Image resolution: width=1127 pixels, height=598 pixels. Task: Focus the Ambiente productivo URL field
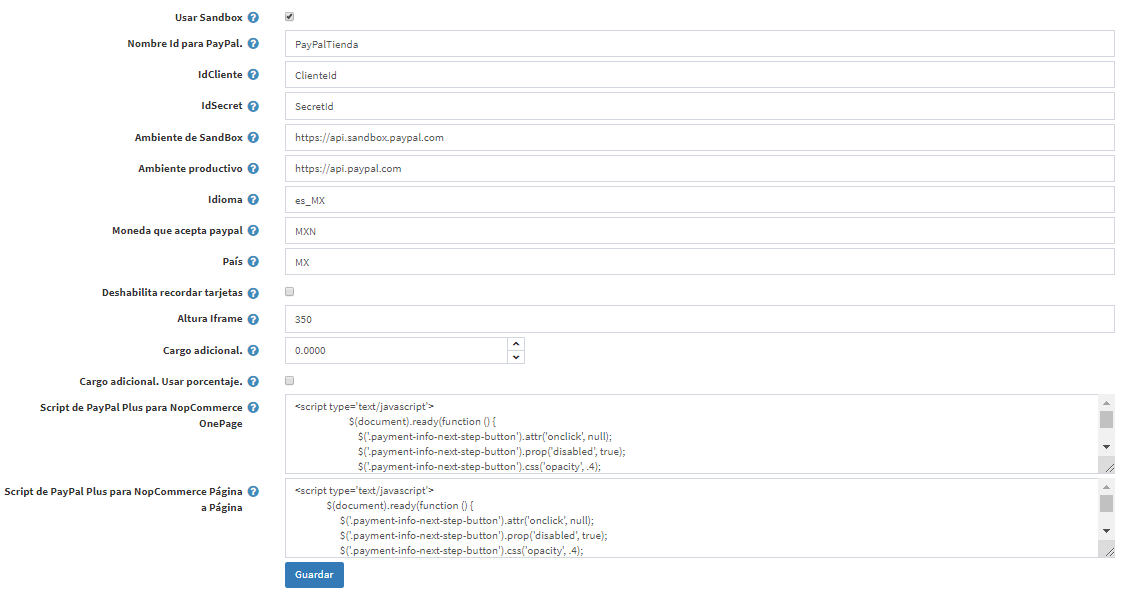point(699,168)
